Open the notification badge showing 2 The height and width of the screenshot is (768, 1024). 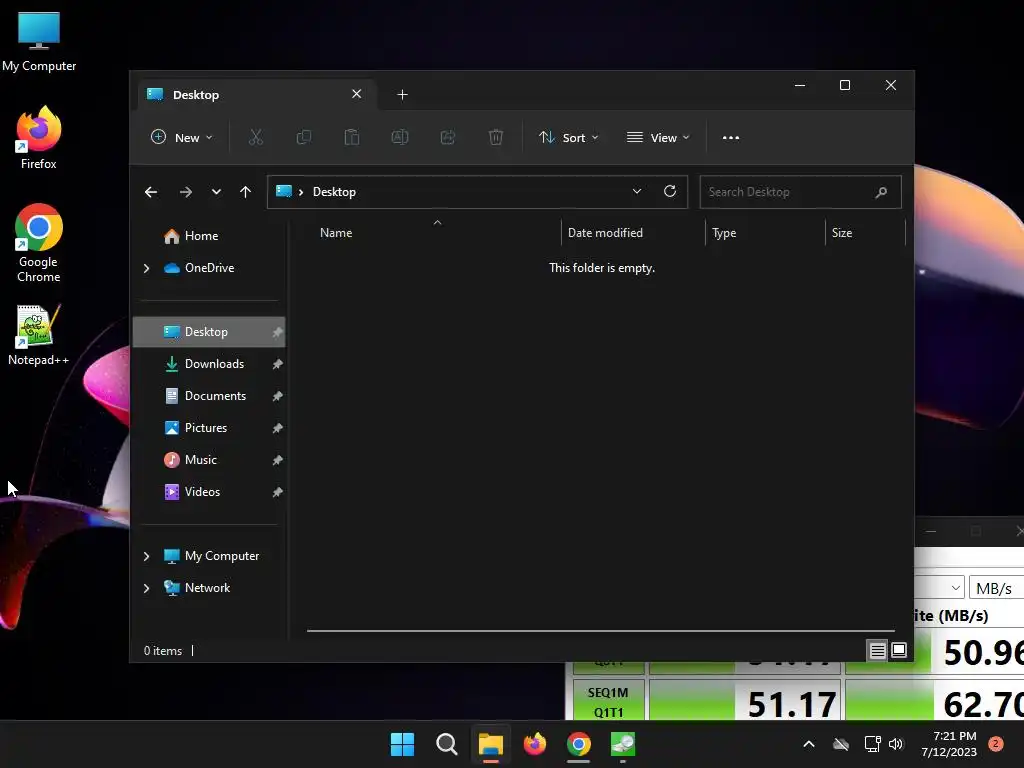pos(995,744)
